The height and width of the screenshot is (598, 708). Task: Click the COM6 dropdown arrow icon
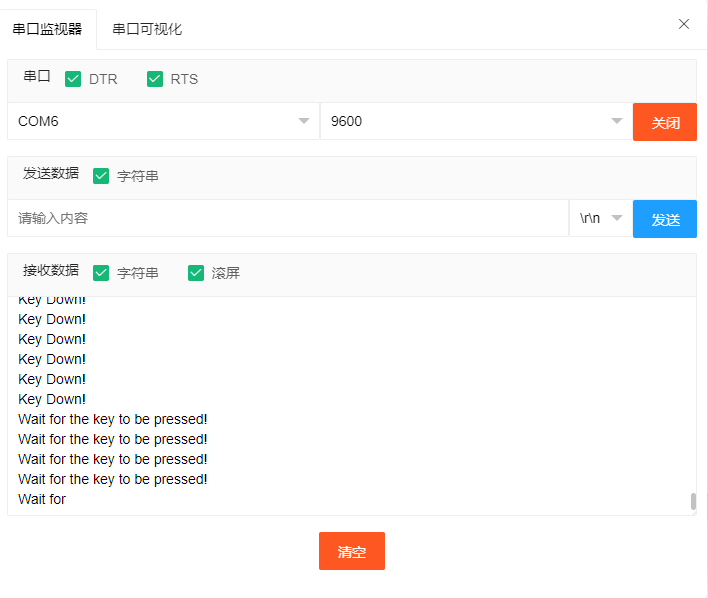pyautogui.click(x=304, y=121)
